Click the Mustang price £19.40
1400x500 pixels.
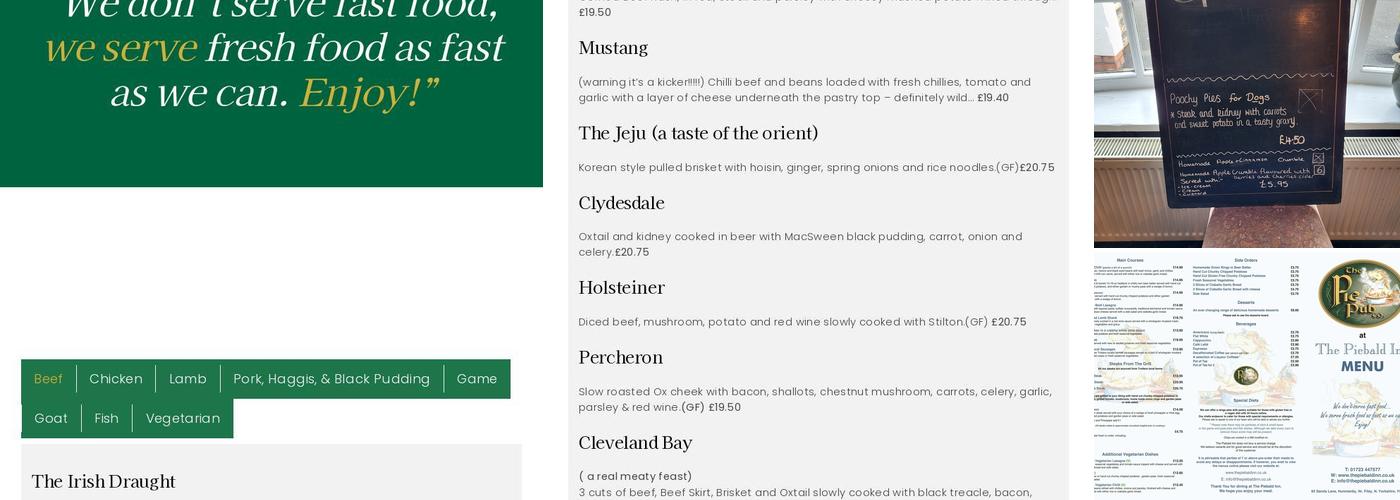[993, 98]
